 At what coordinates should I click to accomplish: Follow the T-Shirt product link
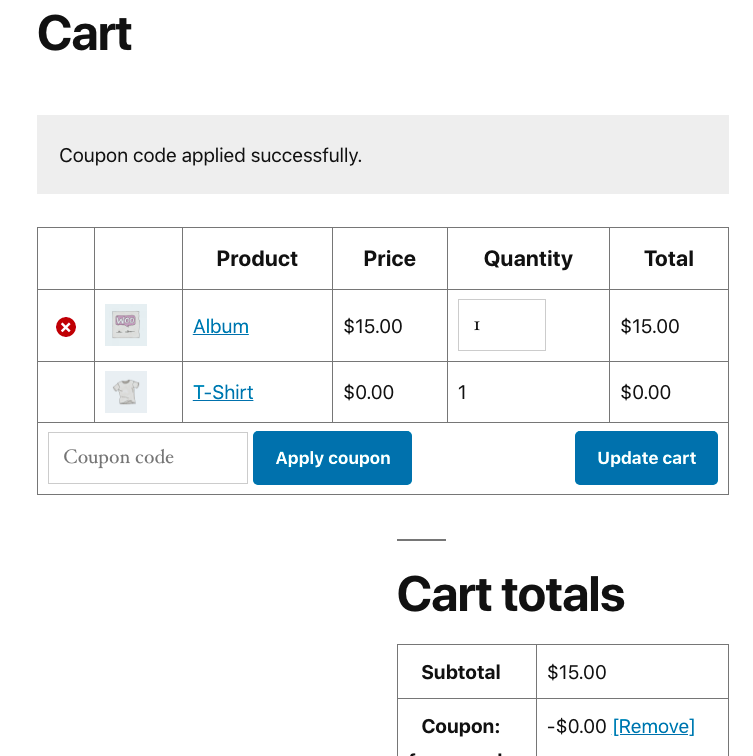(223, 392)
